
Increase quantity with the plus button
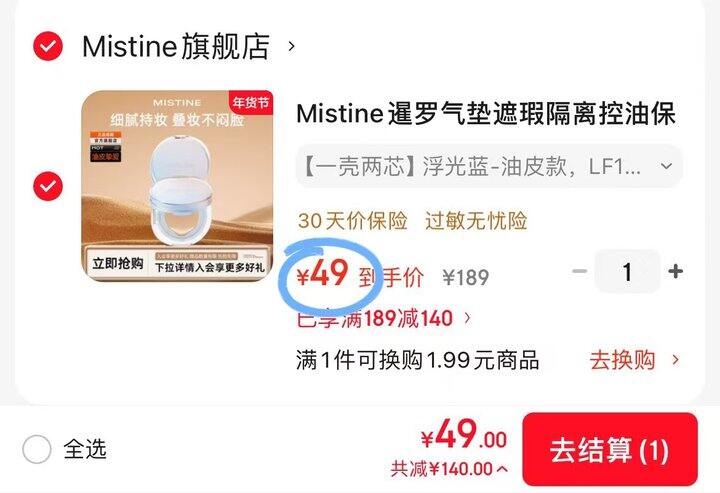pyautogui.click(x=675, y=271)
